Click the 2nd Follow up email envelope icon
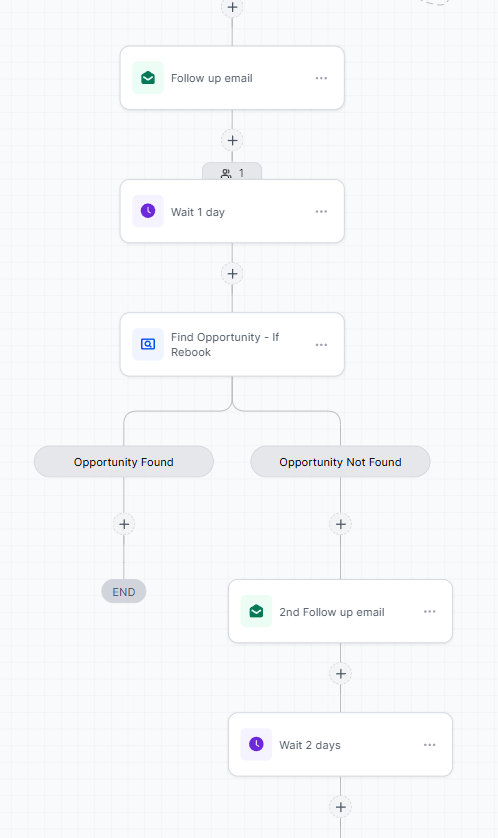The height and width of the screenshot is (838, 498). pyautogui.click(x=256, y=611)
